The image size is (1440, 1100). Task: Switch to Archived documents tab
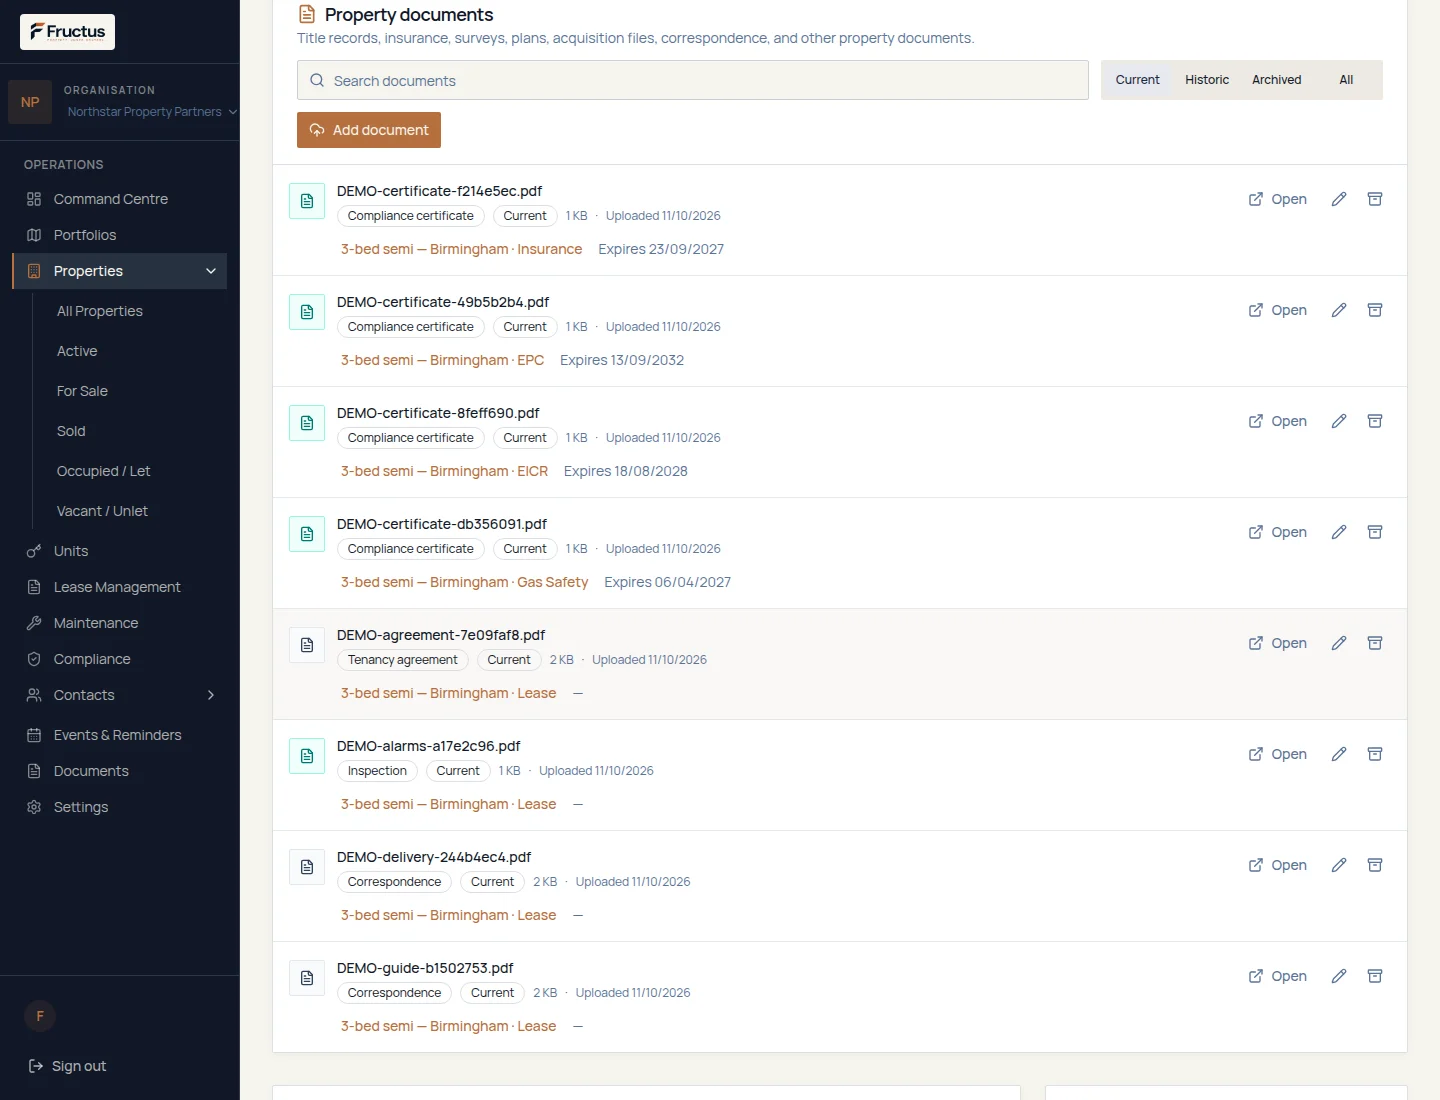[x=1277, y=80]
